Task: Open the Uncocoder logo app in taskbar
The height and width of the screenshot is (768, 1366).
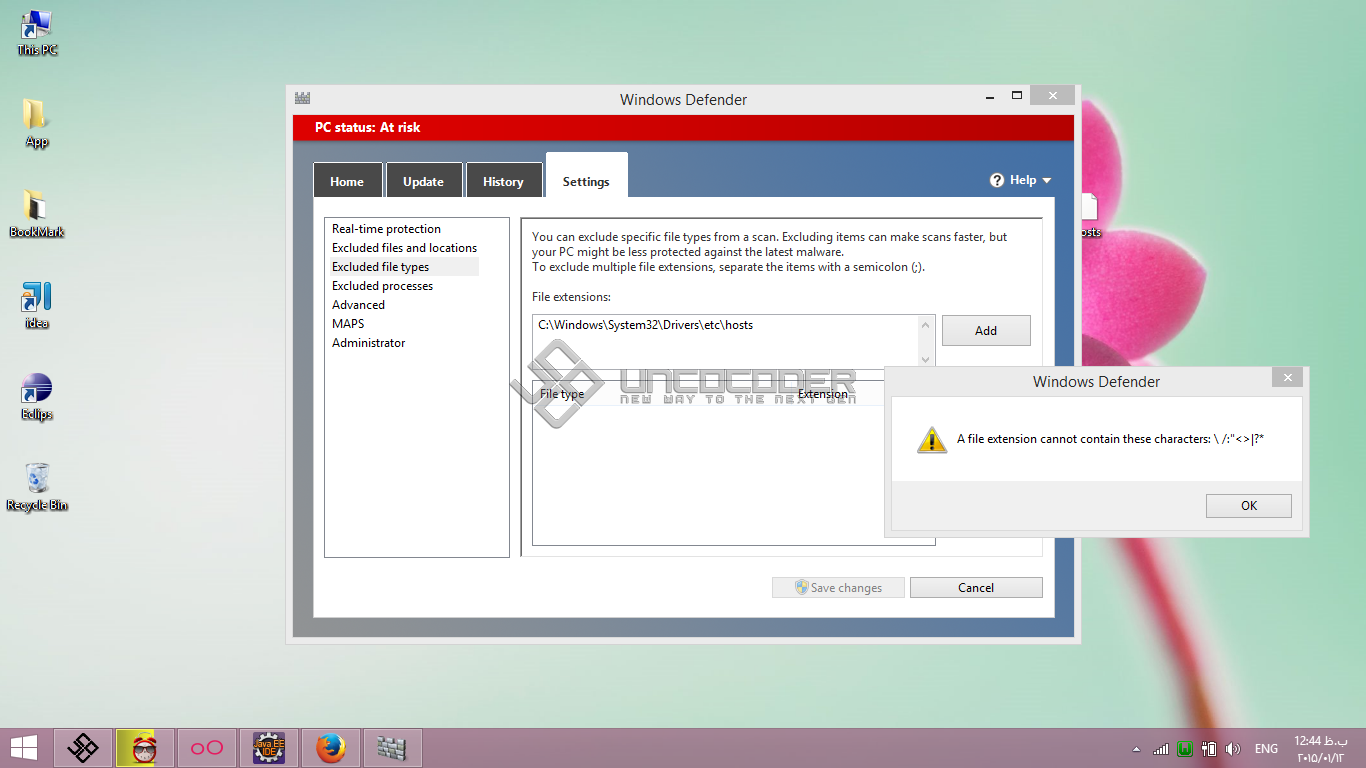Action: point(83,748)
